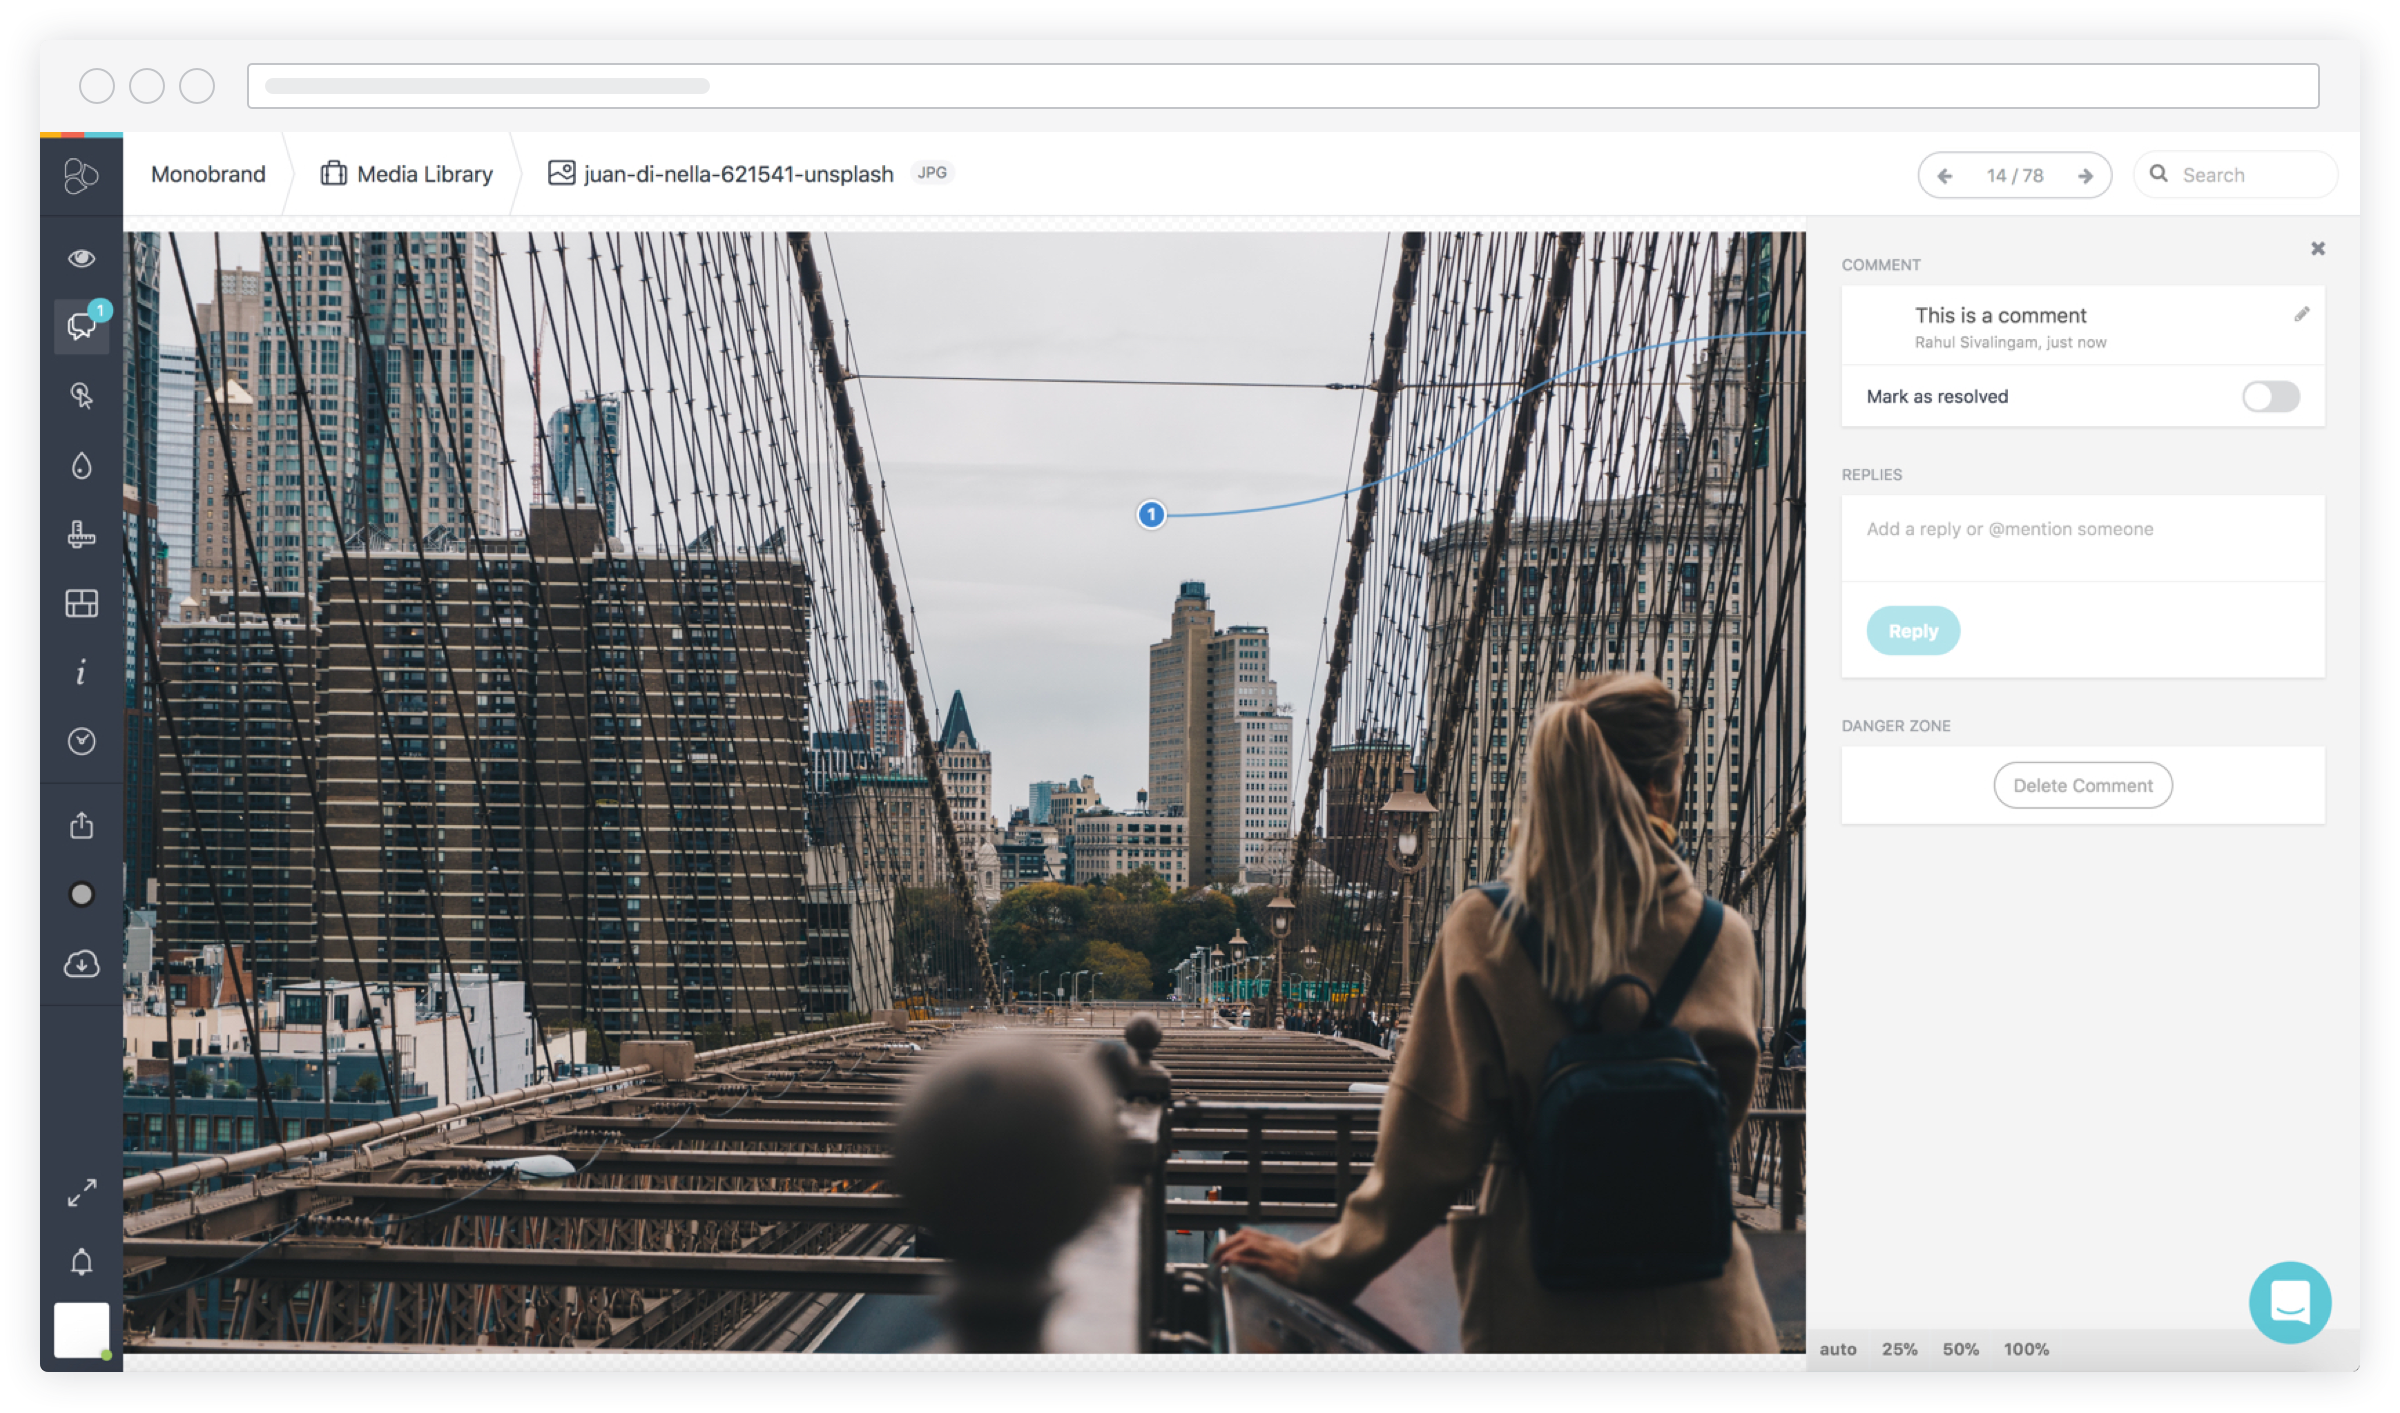Click the eye/preview icon in sidebar
2400x1413 pixels.
pos(82,257)
